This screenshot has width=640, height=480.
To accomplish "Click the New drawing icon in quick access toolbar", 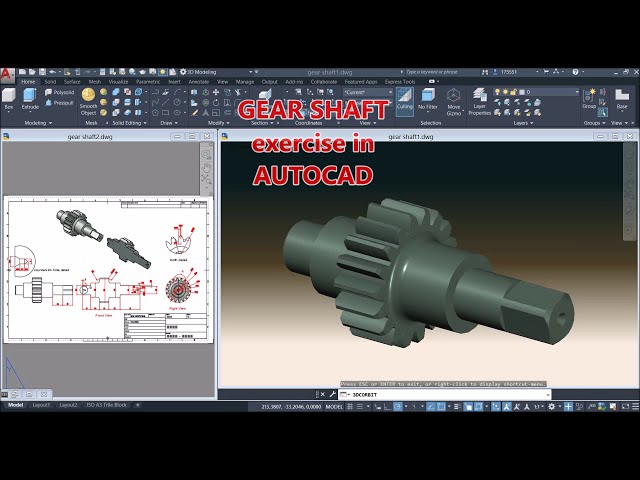I will point(22,72).
